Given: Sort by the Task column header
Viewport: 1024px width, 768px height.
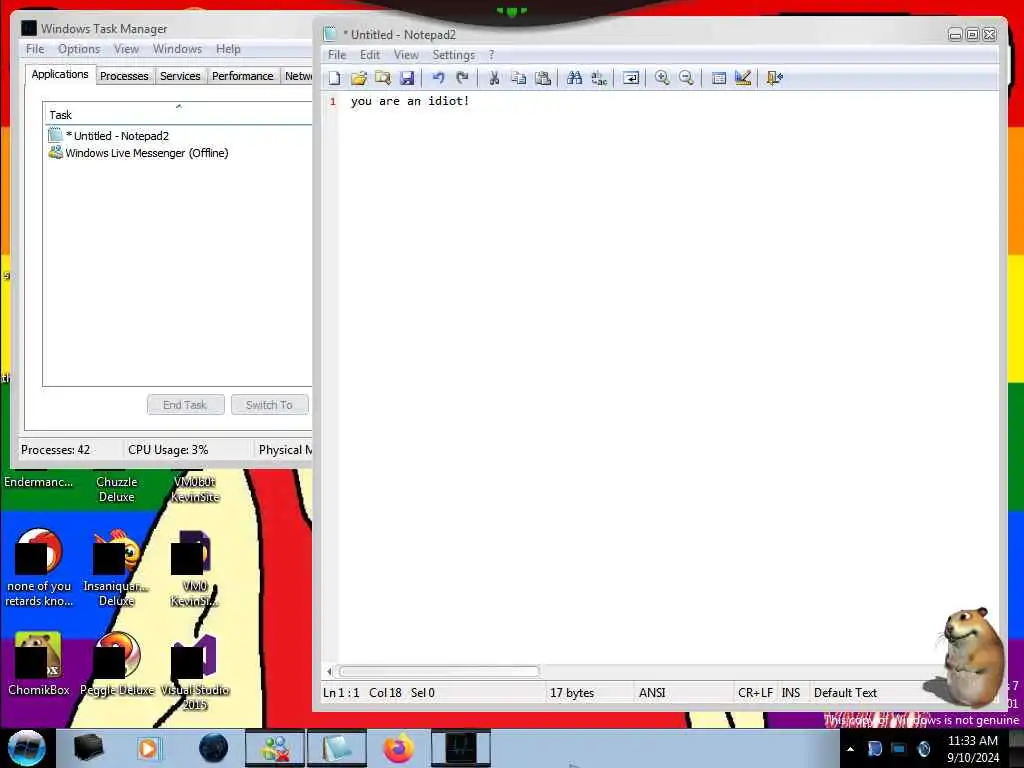Looking at the screenshot, I should (x=178, y=114).
